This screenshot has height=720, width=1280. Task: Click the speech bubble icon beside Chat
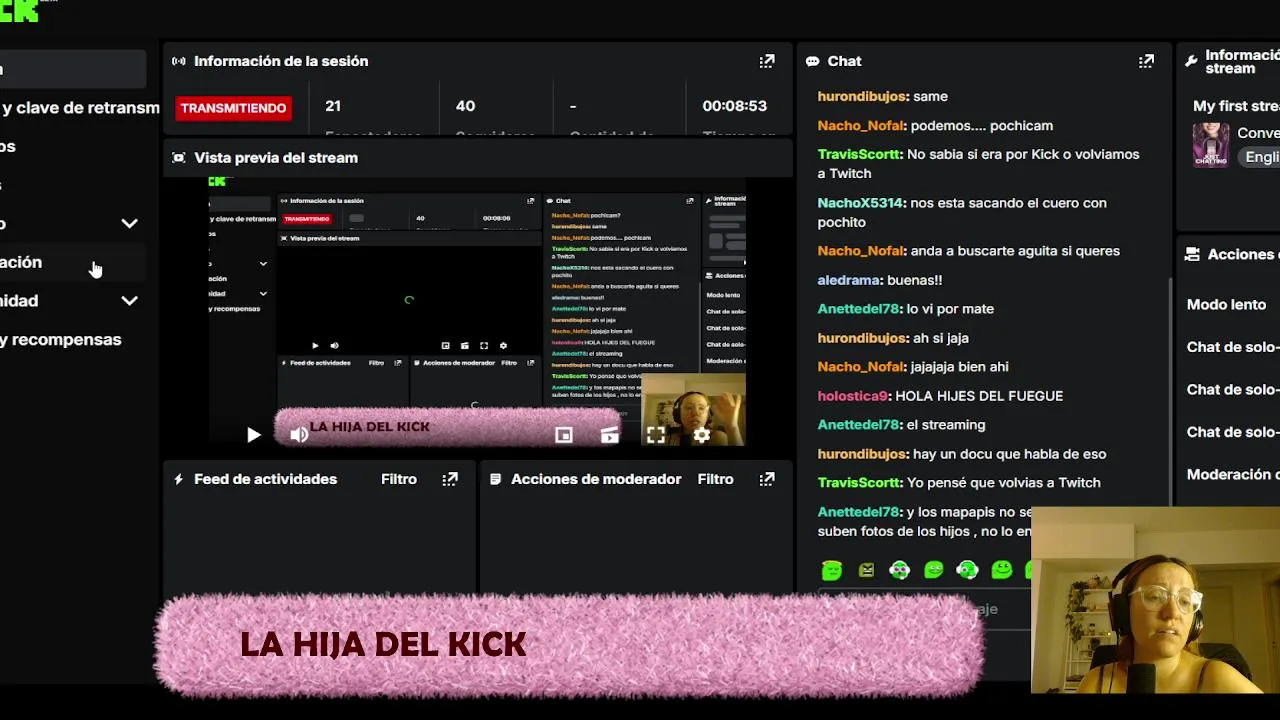[813, 61]
